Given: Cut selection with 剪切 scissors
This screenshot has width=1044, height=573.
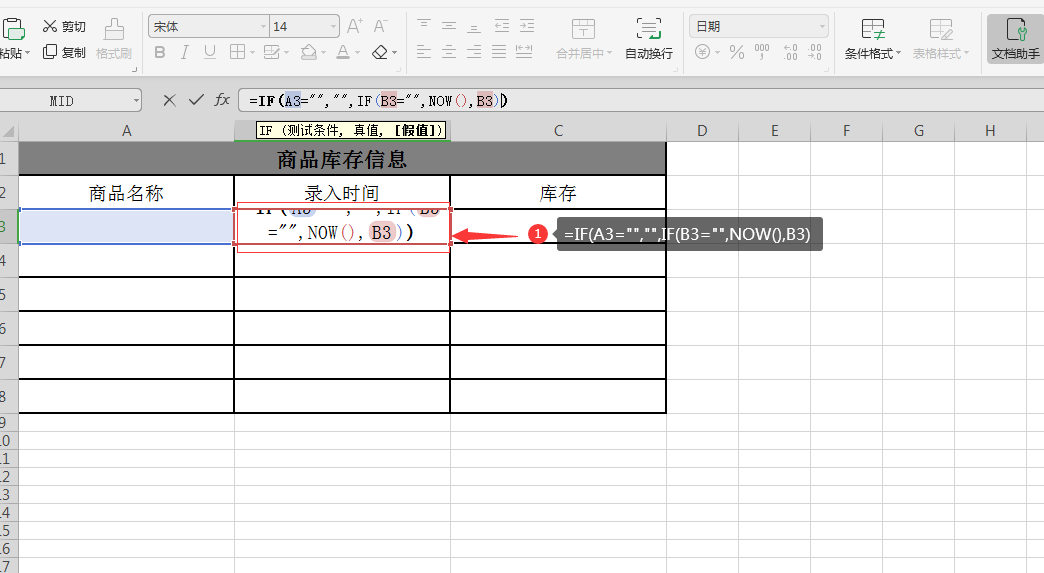Looking at the screenshot, I should (64, 27).
